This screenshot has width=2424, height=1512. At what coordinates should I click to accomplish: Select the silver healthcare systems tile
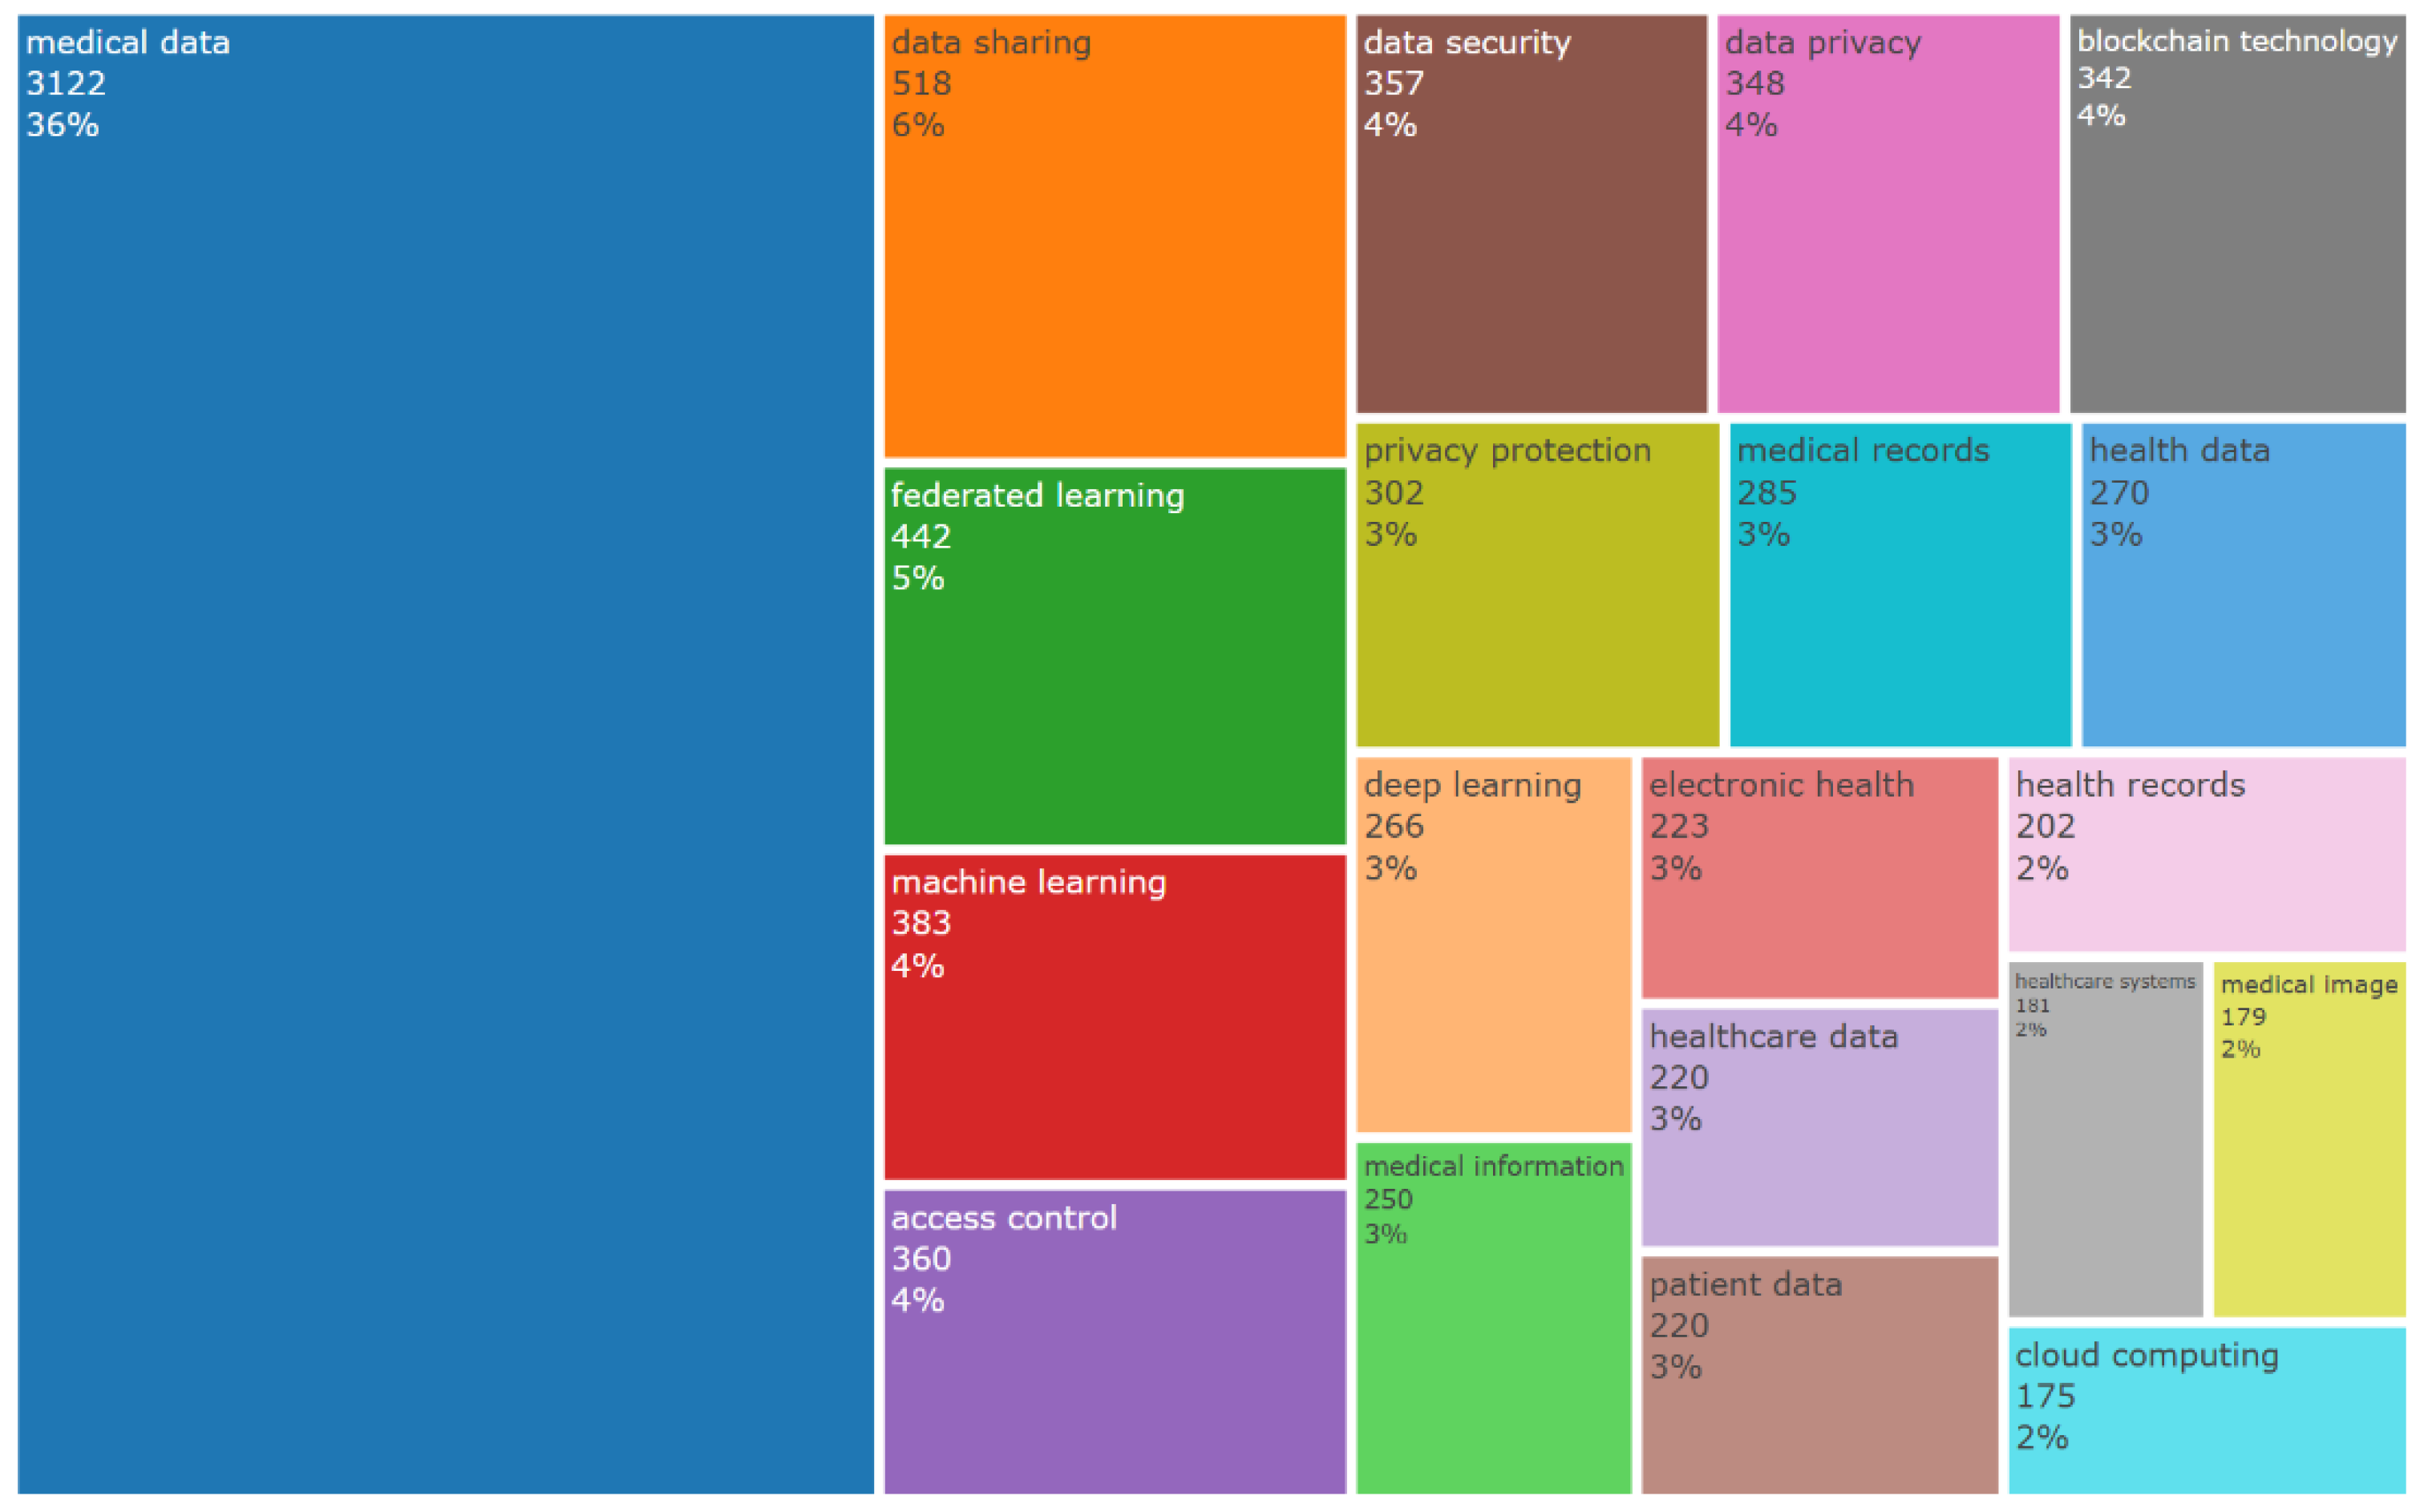(x=2106, y=1140)
